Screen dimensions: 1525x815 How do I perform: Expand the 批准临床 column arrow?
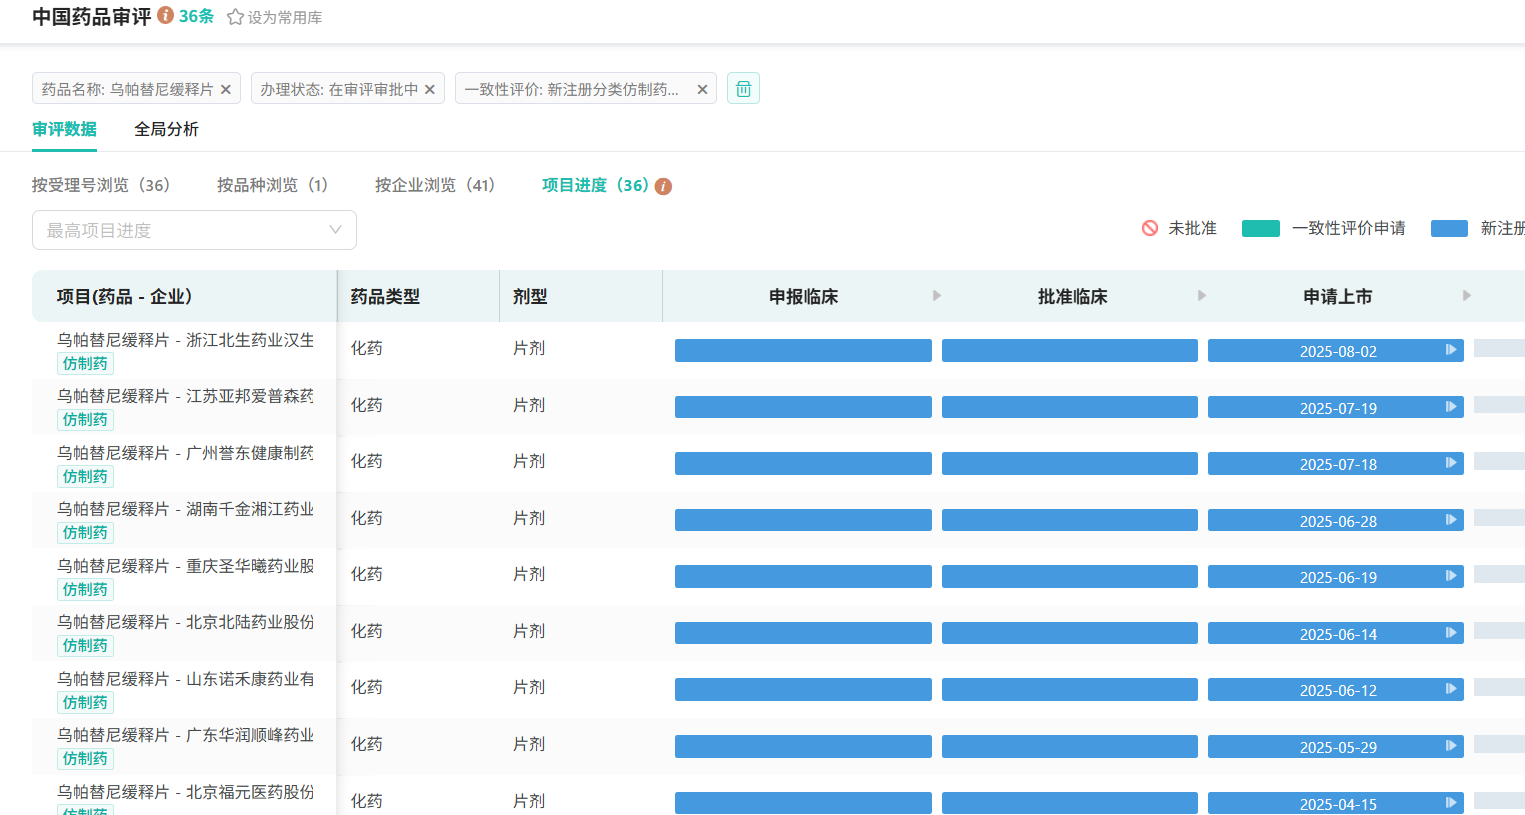[1202, 296]
